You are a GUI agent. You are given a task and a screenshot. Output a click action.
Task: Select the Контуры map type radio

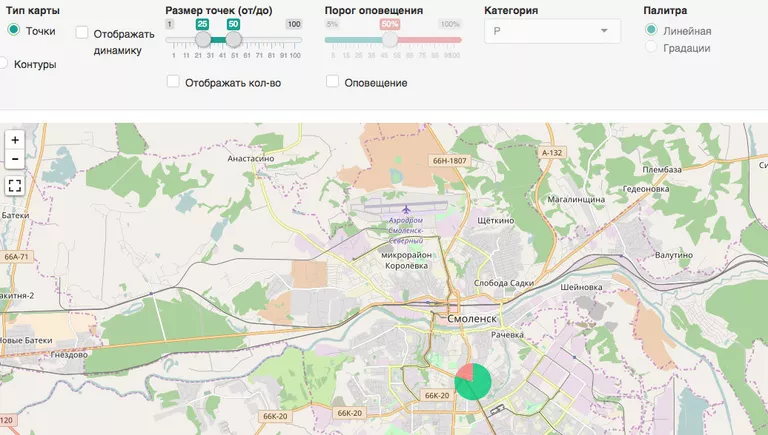(2, 63)
